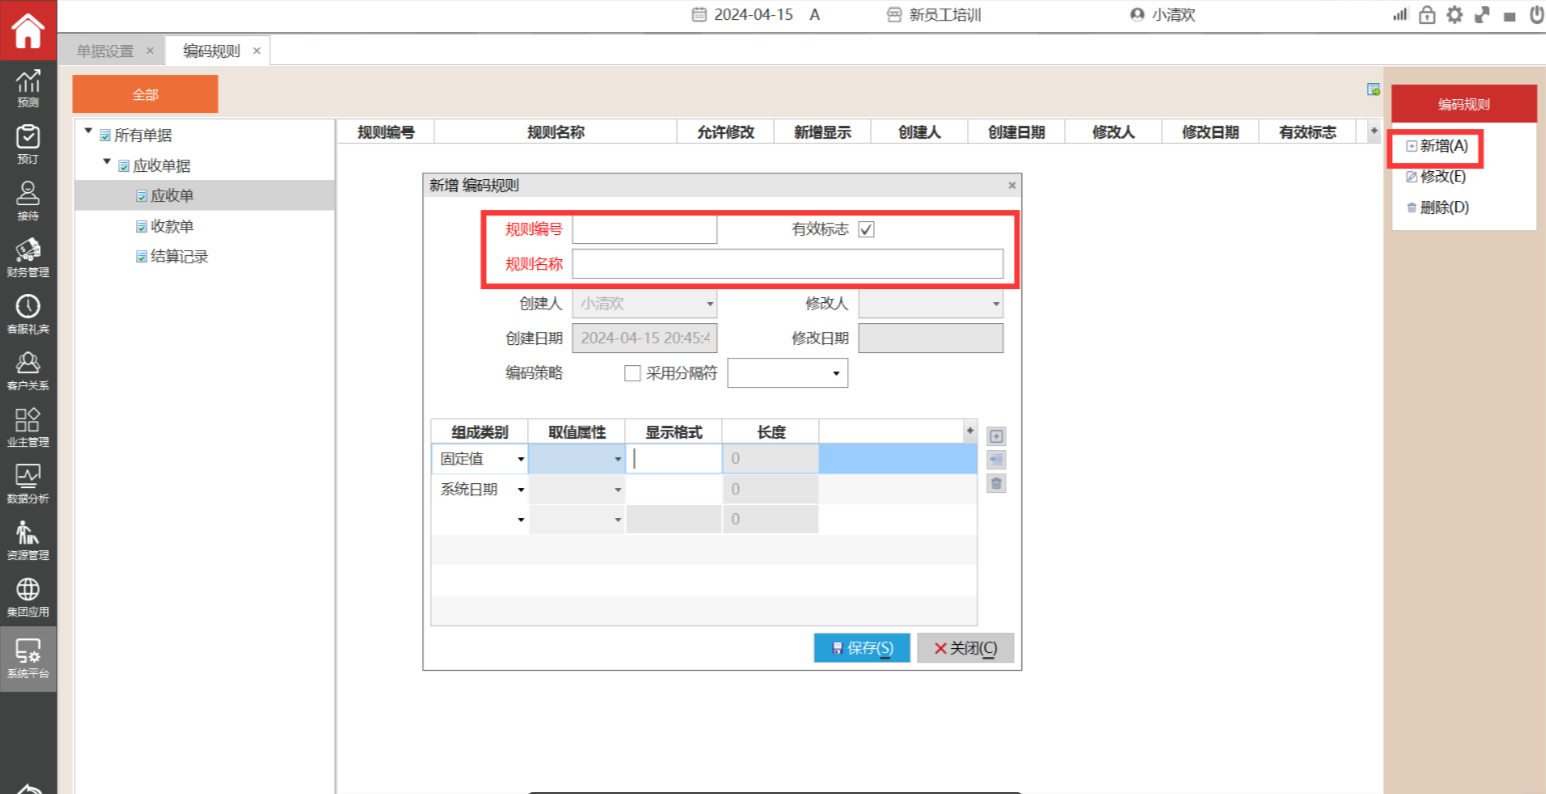Open the 系统平台 sidebar icon
Screen dimensions: 1546x794
point(28,658)
